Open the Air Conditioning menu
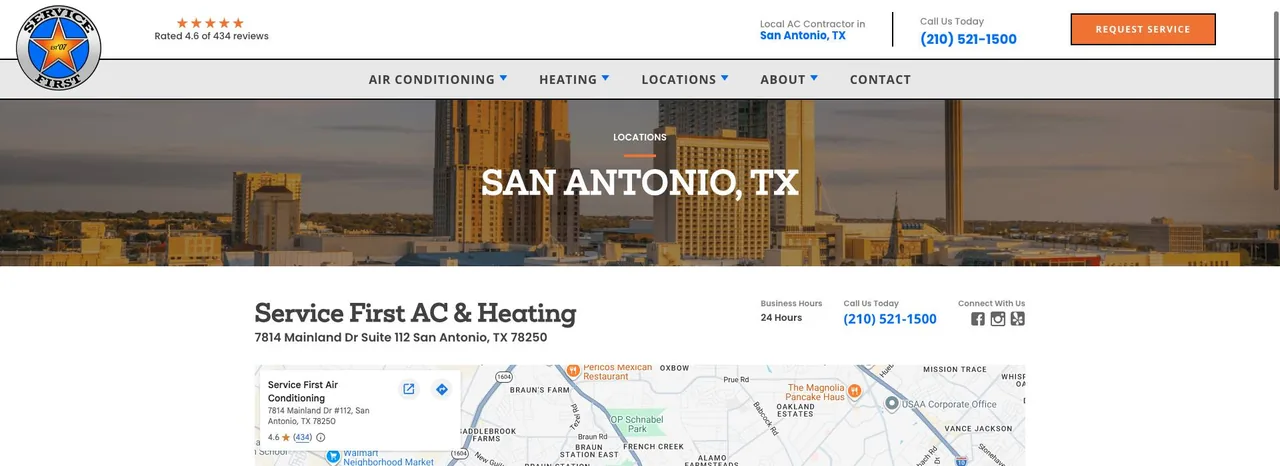Screen dimensions: 1280x466 [431, 79]
